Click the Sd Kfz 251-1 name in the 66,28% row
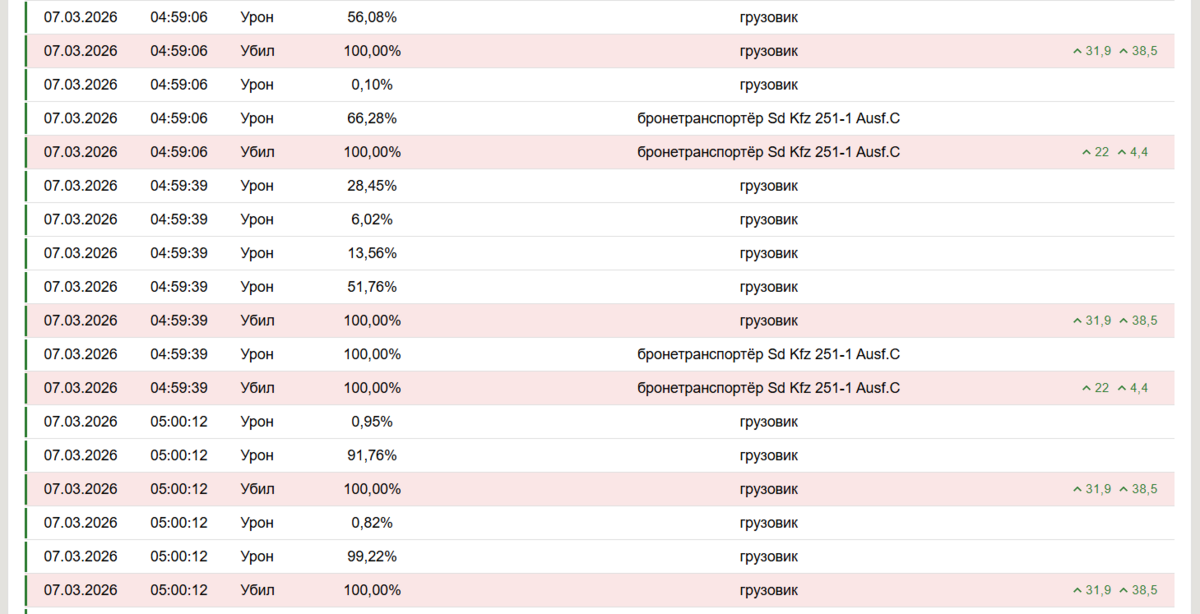This screenshot has height=614, width=1200. click(768, 119)
